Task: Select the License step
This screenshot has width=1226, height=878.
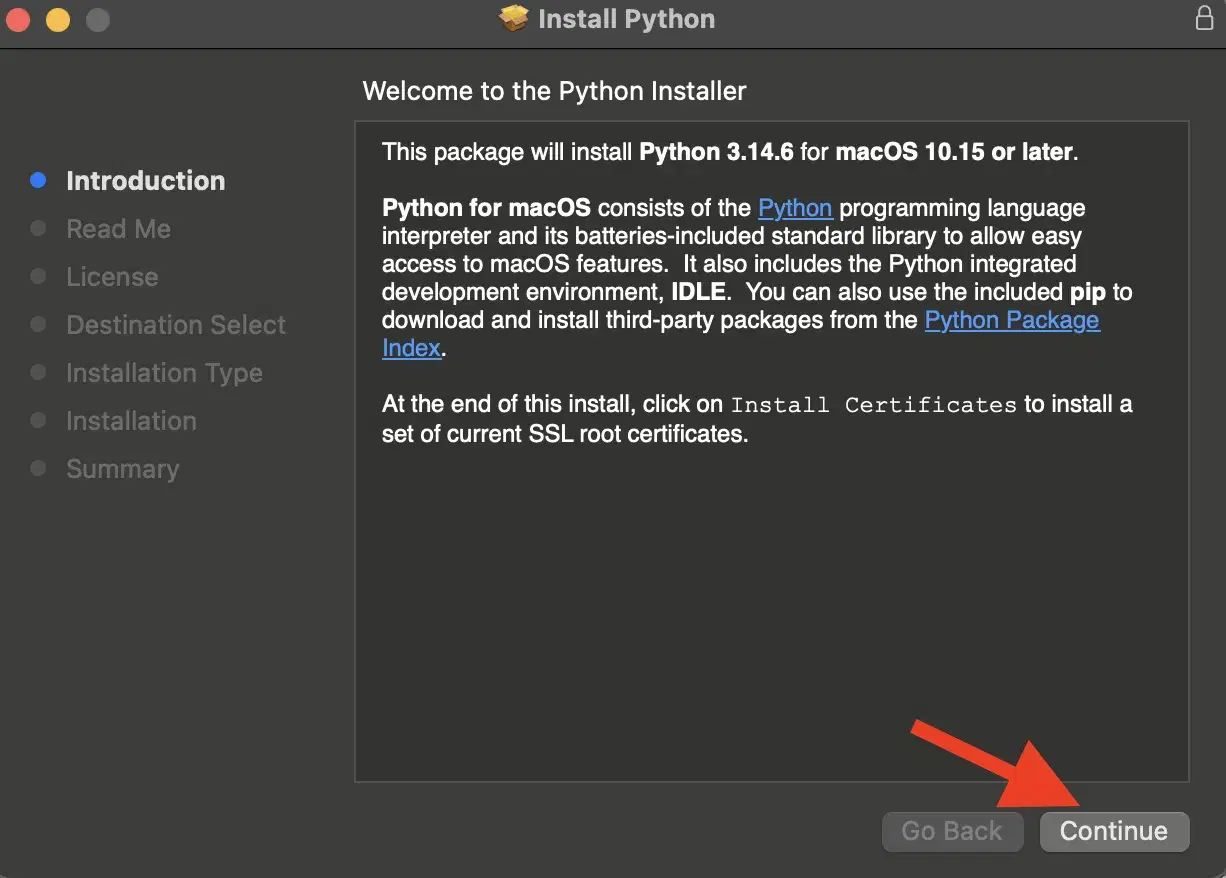Action: [x=112, y=277]
